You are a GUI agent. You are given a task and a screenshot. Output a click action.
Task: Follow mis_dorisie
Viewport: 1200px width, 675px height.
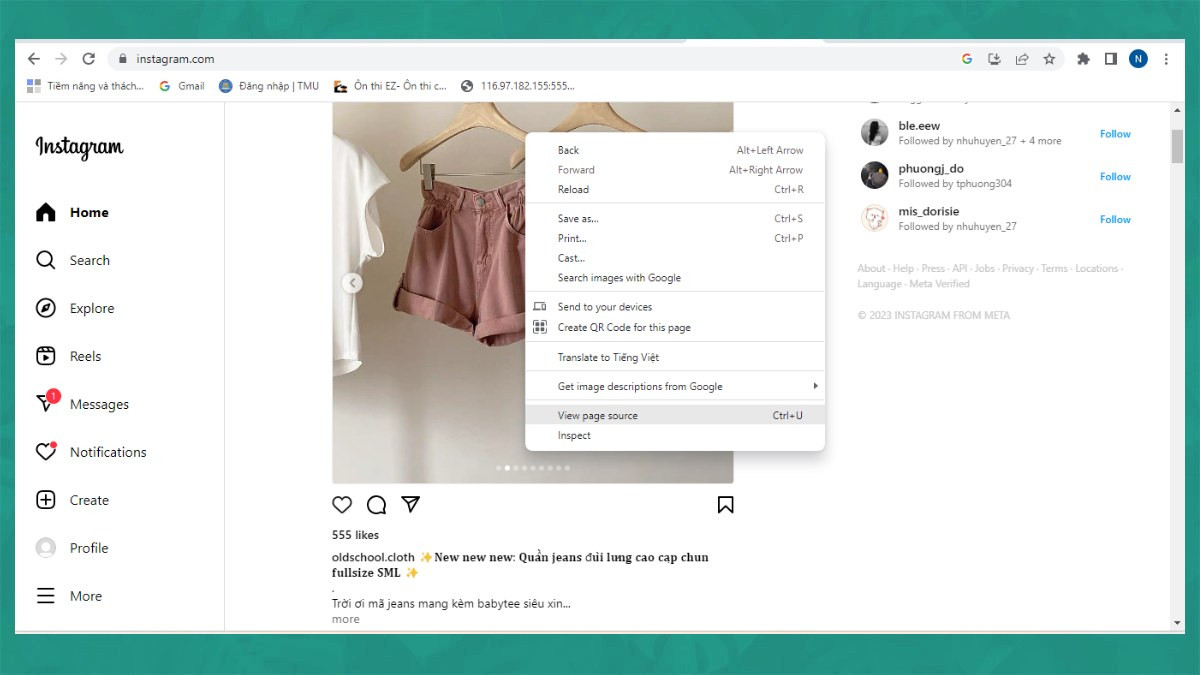[x=1114, y=219]
